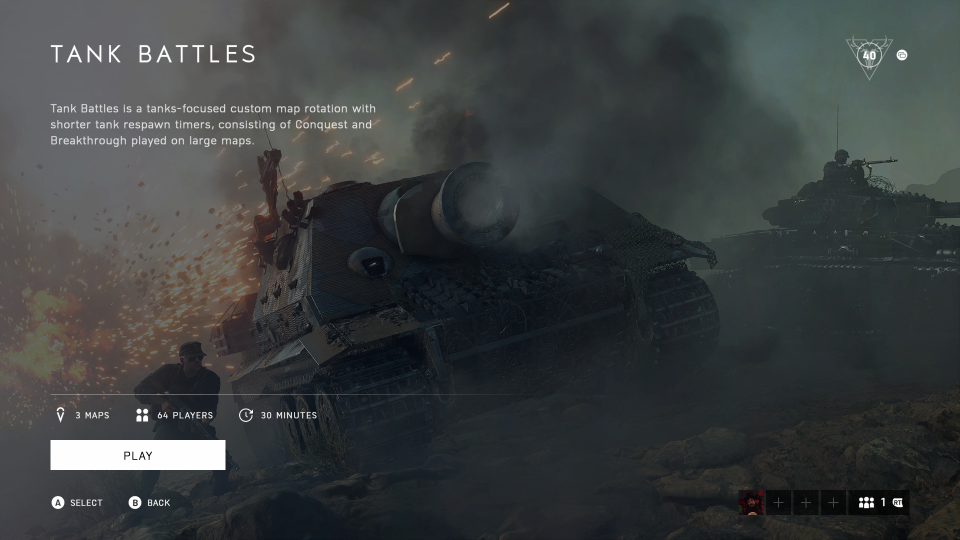Click the Select label
Viewport: 960px width, 540px height.
pos(86,503)
